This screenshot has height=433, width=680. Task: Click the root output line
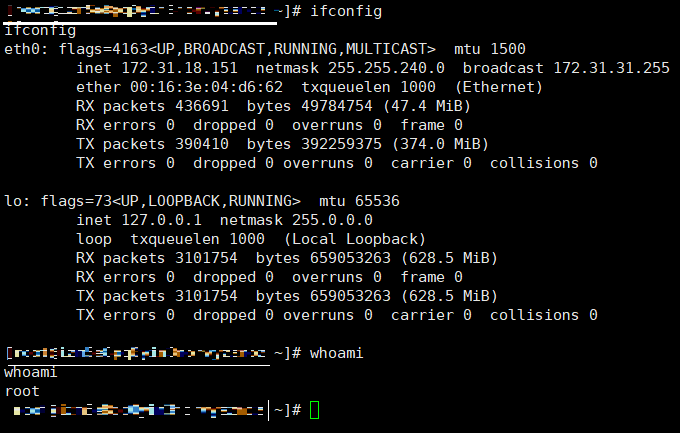(x=22, y=391)
